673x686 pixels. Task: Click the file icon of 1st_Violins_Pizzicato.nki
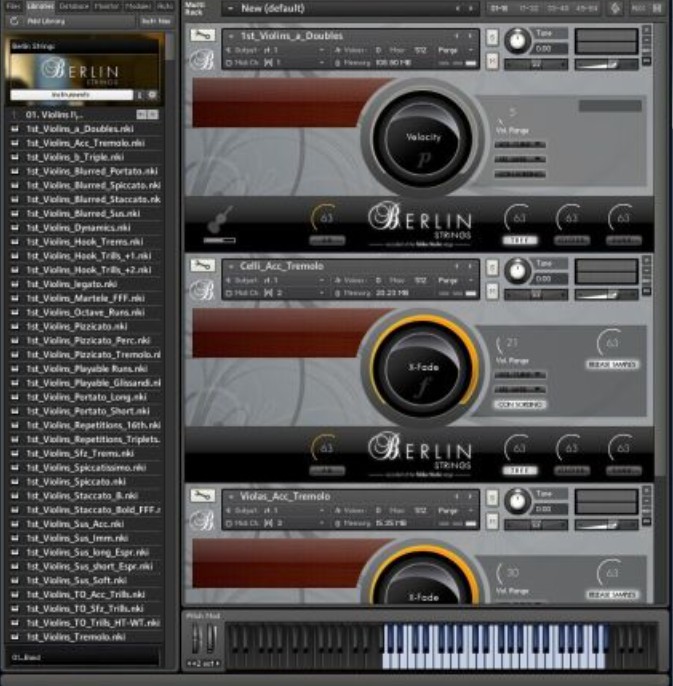15,326
